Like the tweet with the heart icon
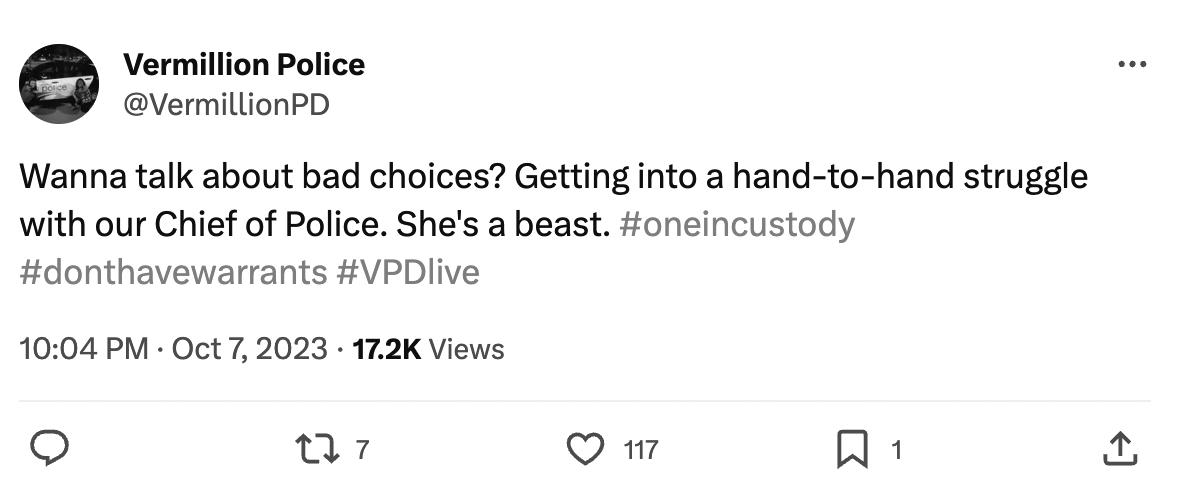 tap(585, 450)
